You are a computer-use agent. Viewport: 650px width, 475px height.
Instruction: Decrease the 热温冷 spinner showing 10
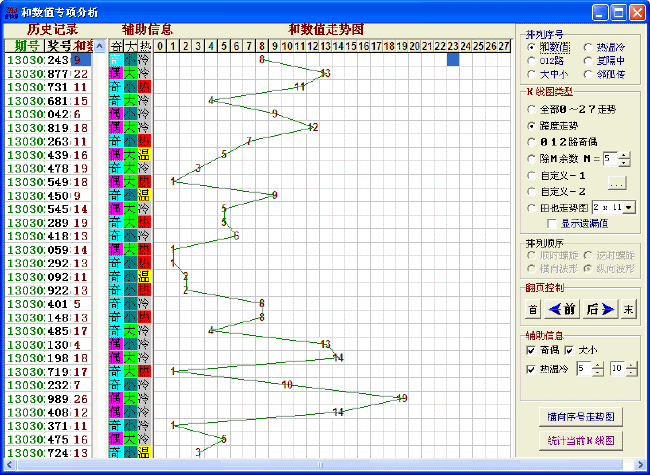click(632, 373)
